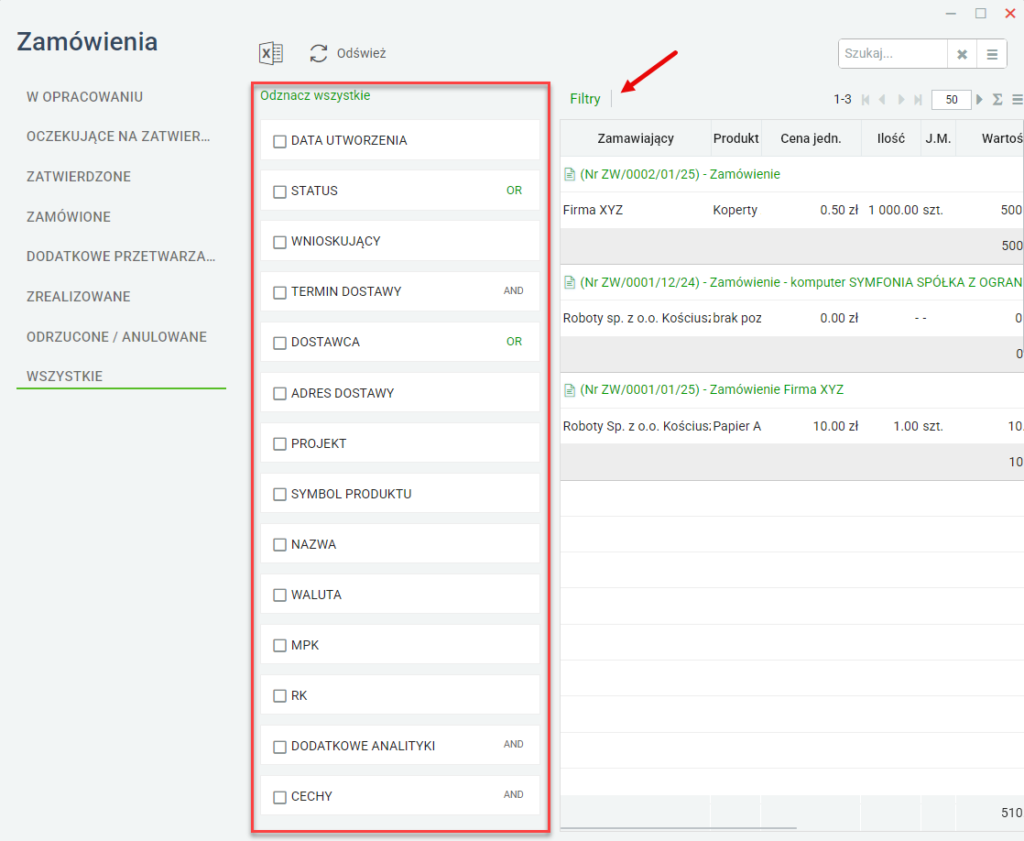The width and height of the screenshot is (1024, 841).
Task: Tick the WALUTA filter checkbox
Action: pyautogui.click(x=280, y=595)
